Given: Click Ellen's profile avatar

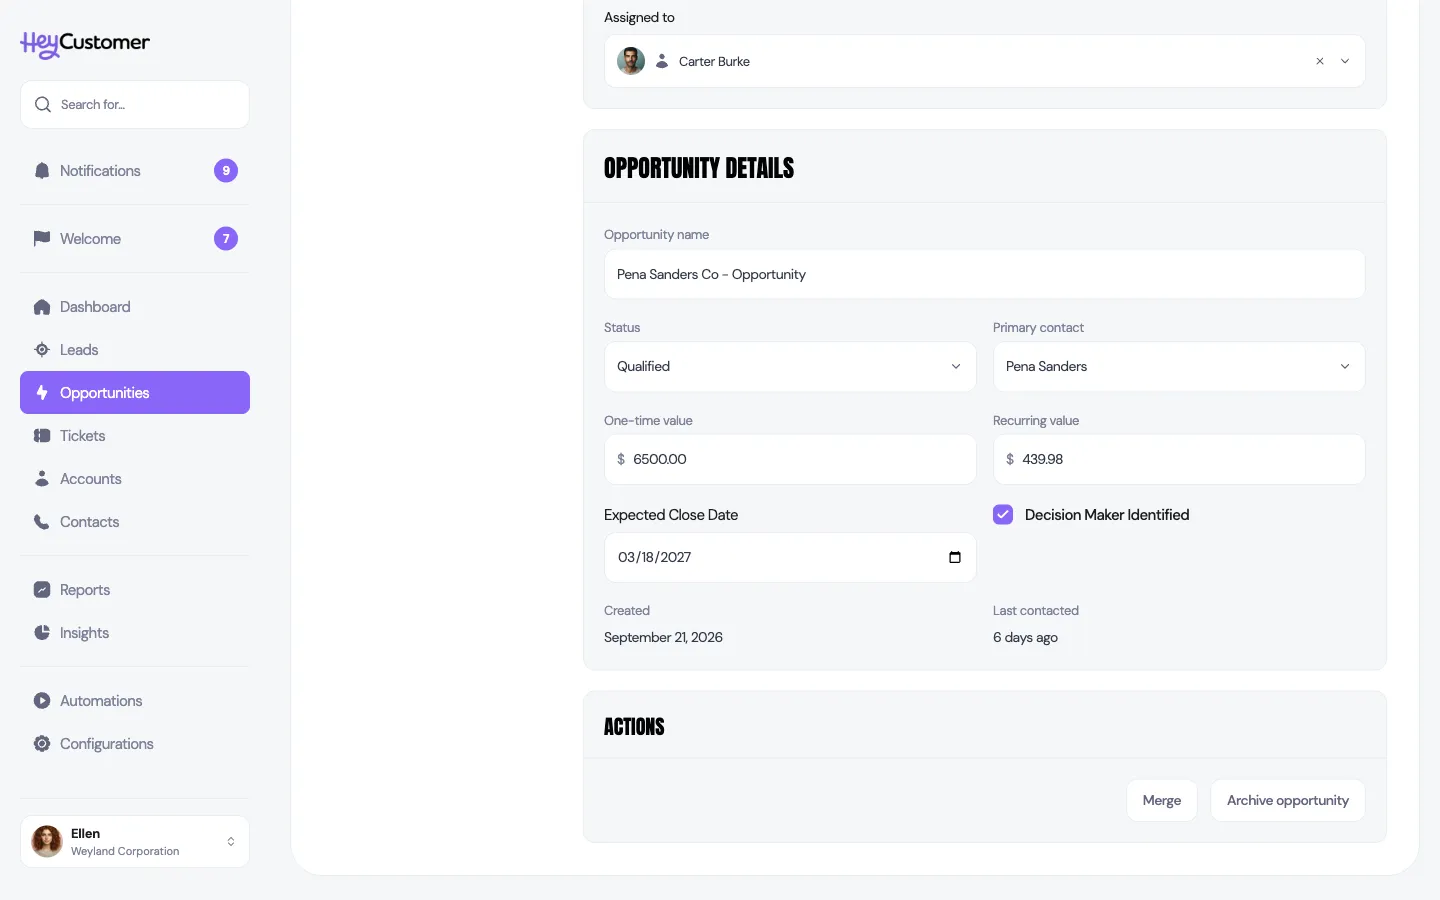Looking at the screenshot, I should click(x=47, y=842).
